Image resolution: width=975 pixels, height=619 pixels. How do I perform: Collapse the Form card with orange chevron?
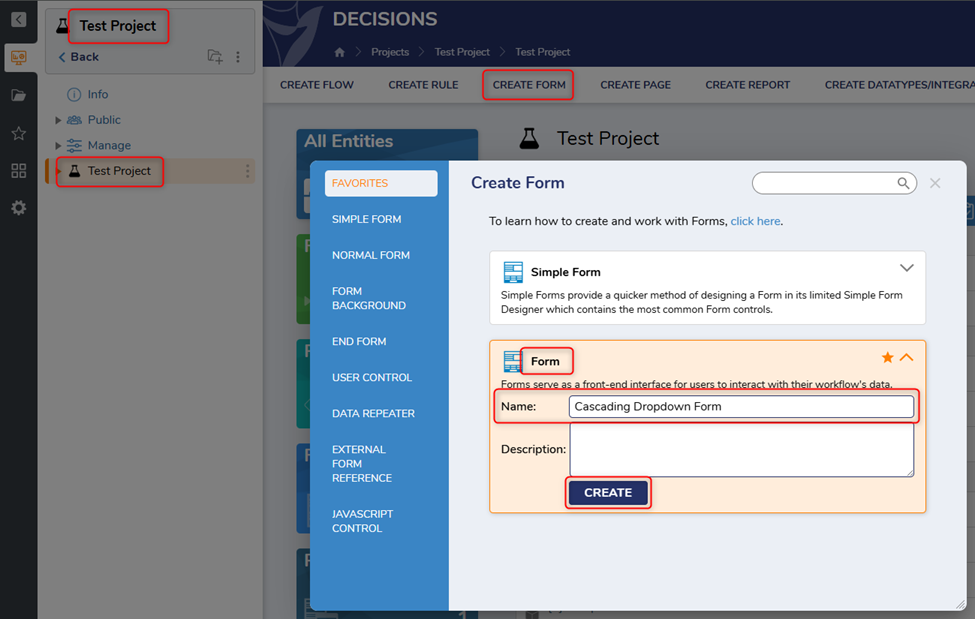906,358
